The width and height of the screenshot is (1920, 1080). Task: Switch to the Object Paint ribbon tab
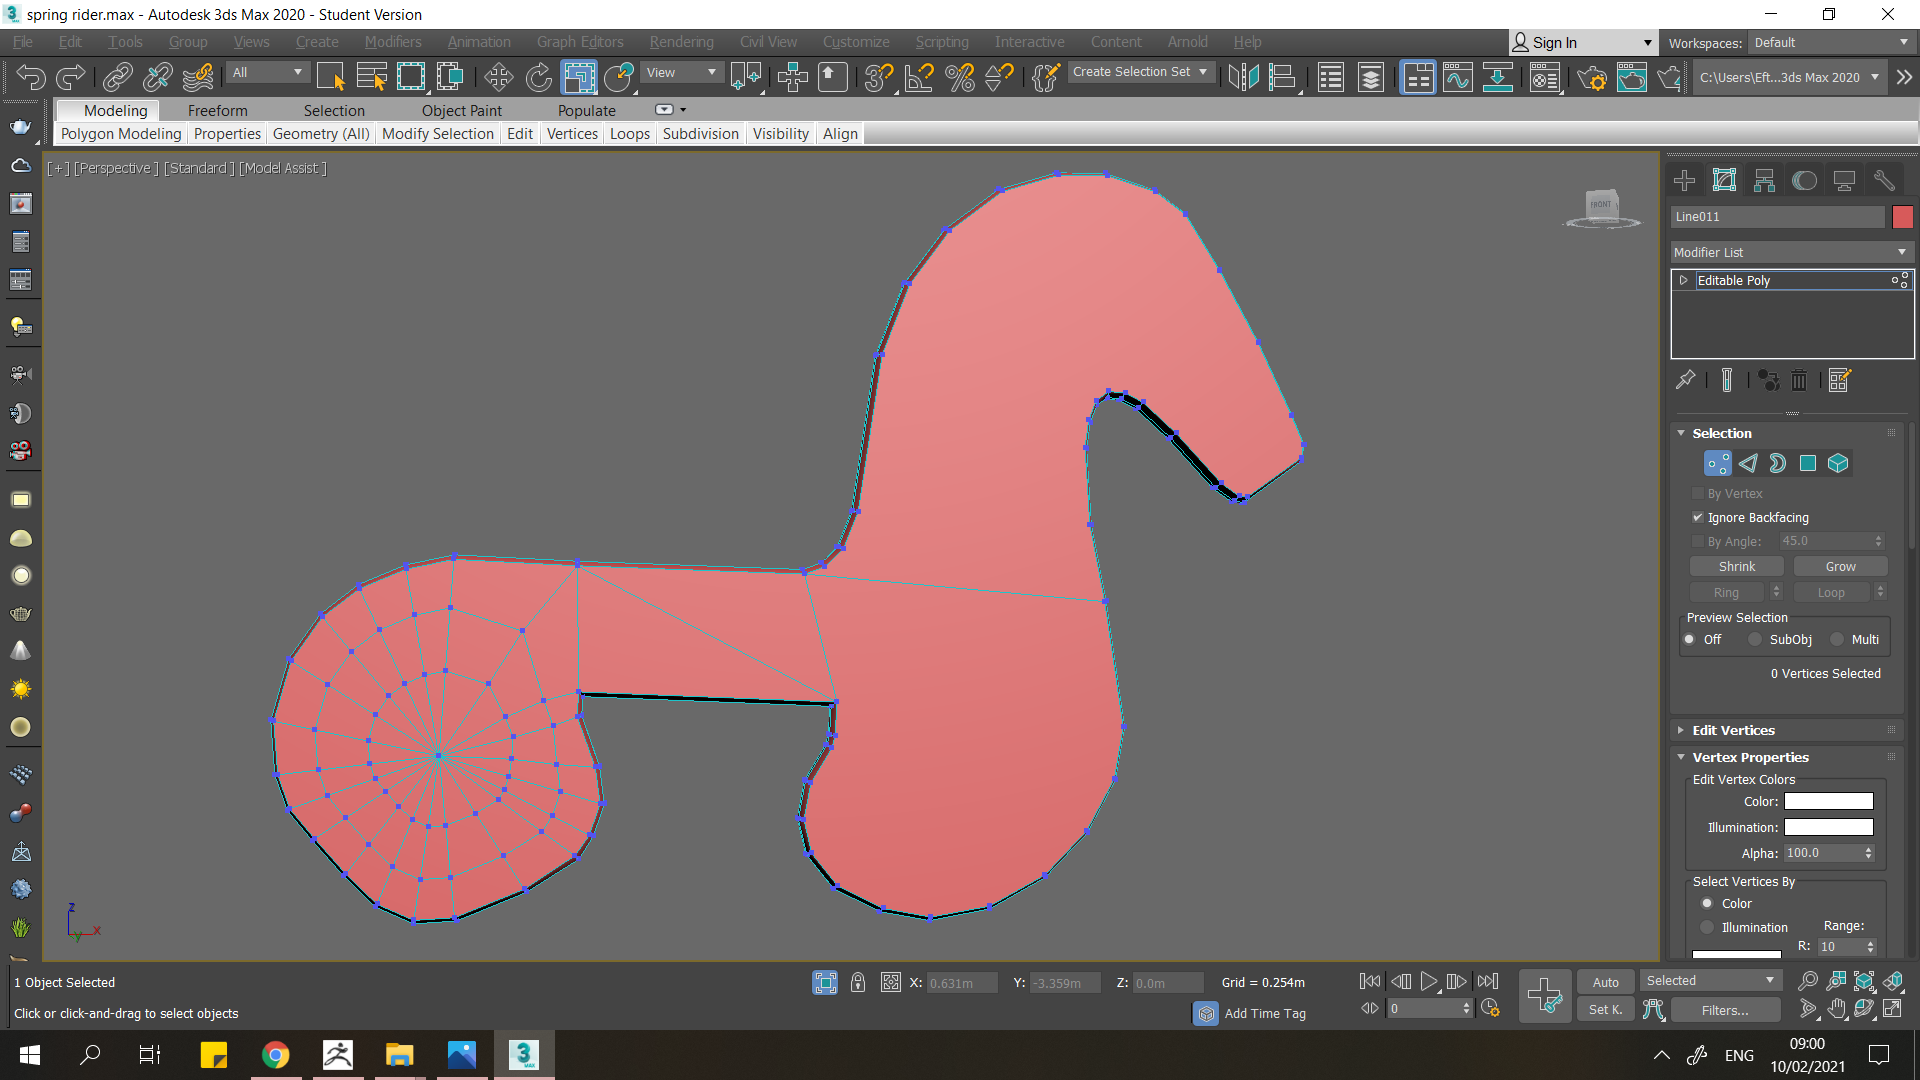(462, 111)
